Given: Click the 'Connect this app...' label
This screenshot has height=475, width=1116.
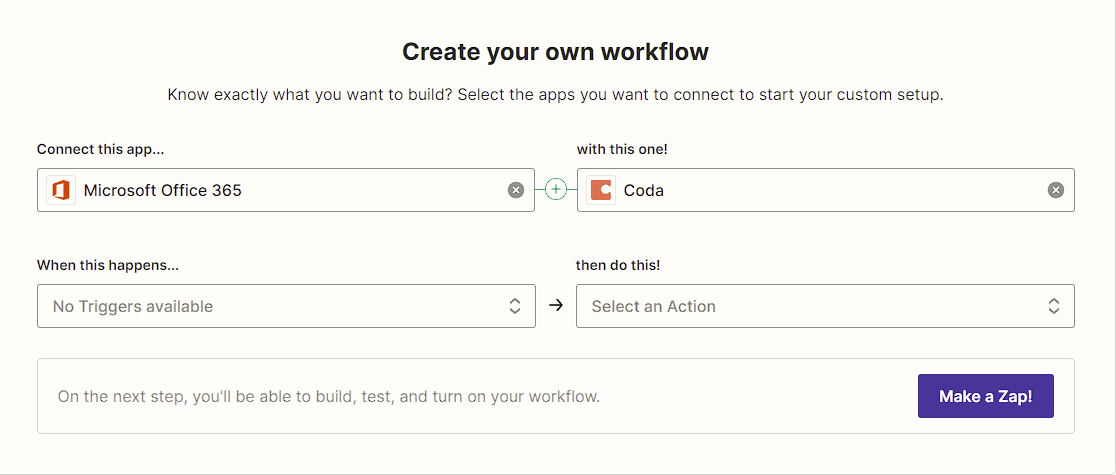Looking at the screenshot, I should [100, 149].
